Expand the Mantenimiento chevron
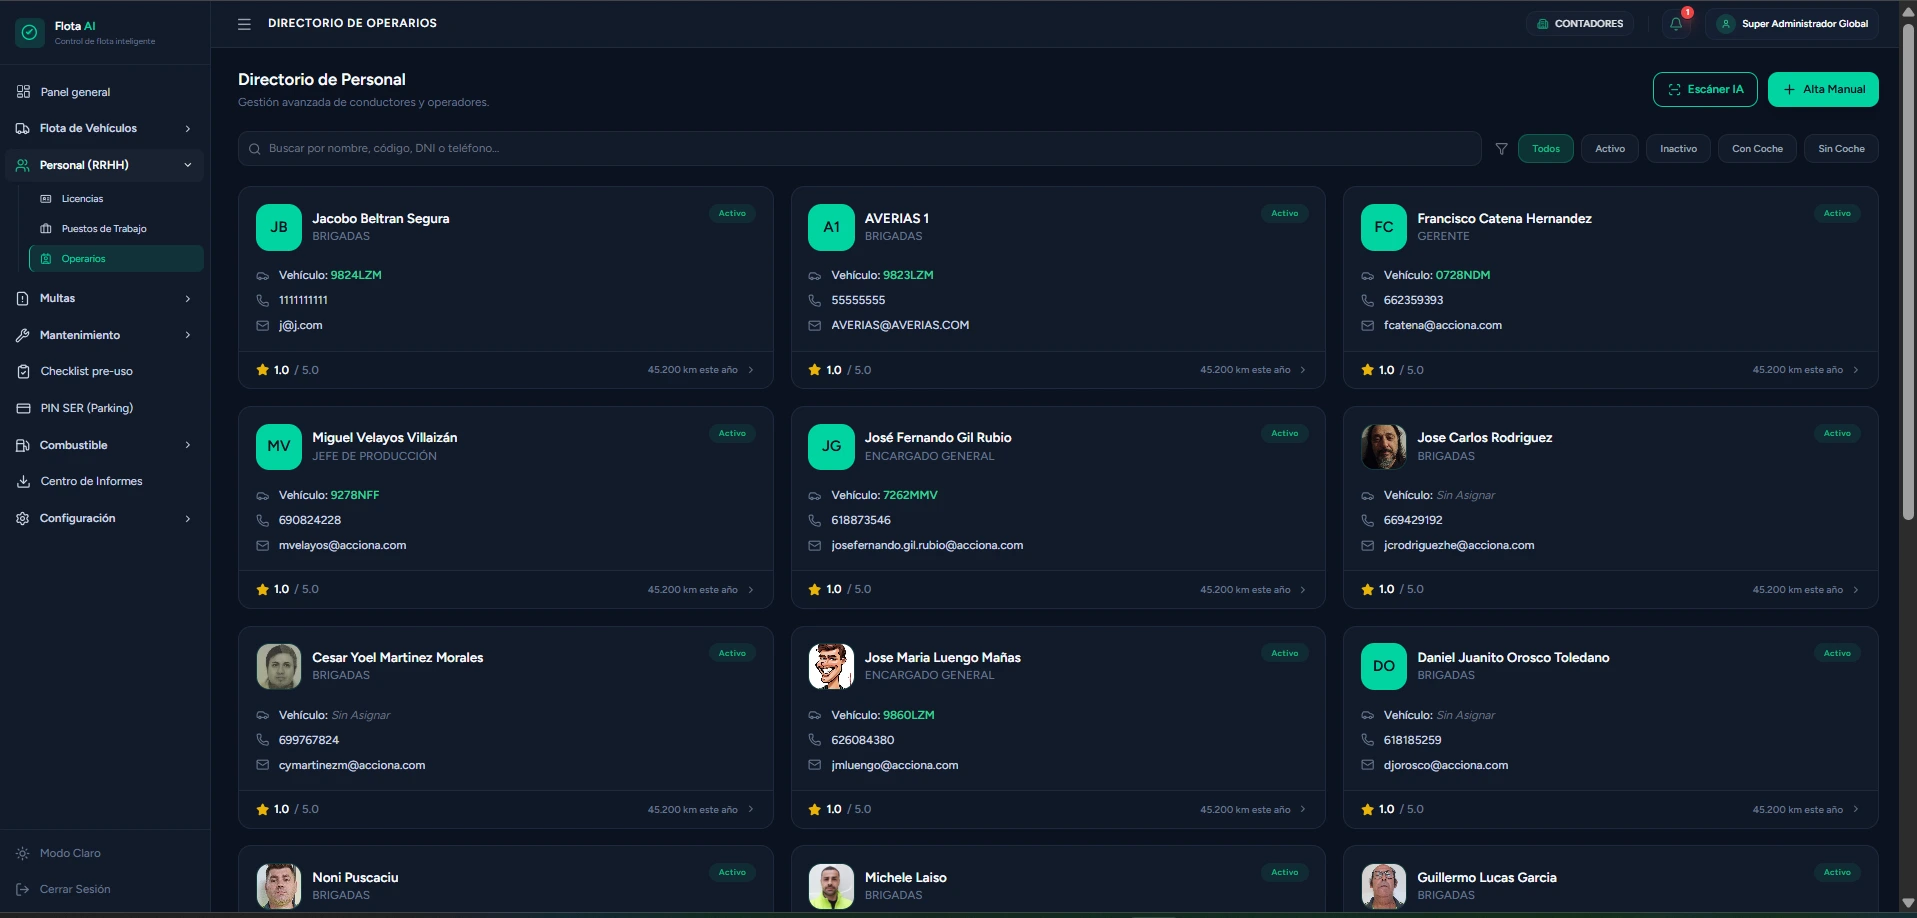 [x=188, y=335]
